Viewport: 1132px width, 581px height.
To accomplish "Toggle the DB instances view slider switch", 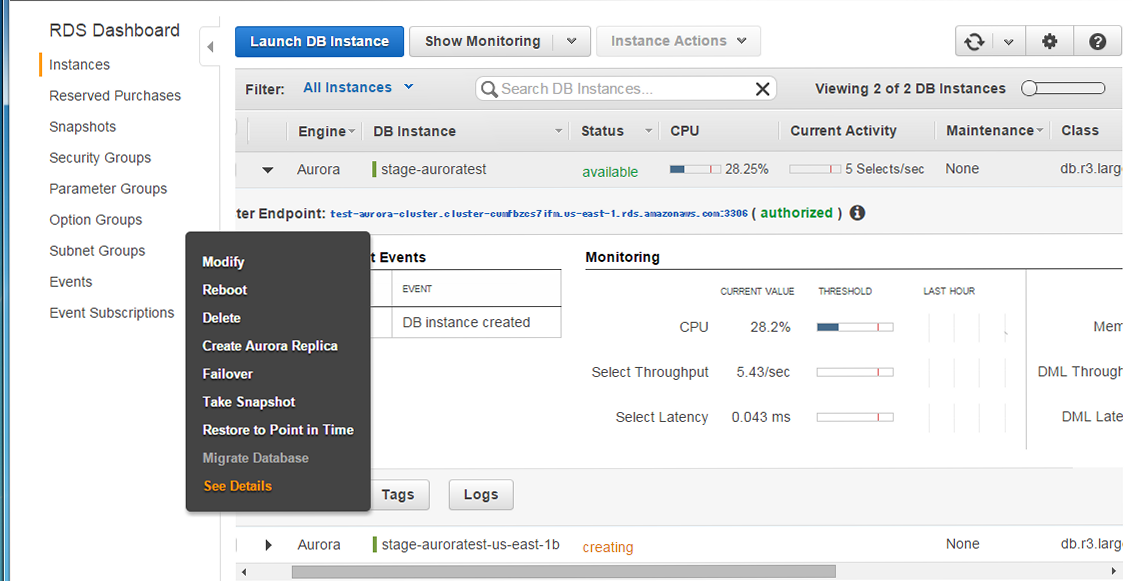I will (1063, 88).
